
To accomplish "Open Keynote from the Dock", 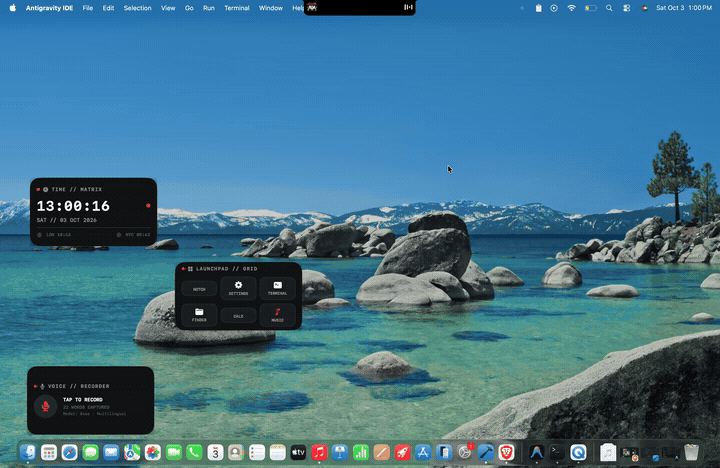I will tap(340, 452).
